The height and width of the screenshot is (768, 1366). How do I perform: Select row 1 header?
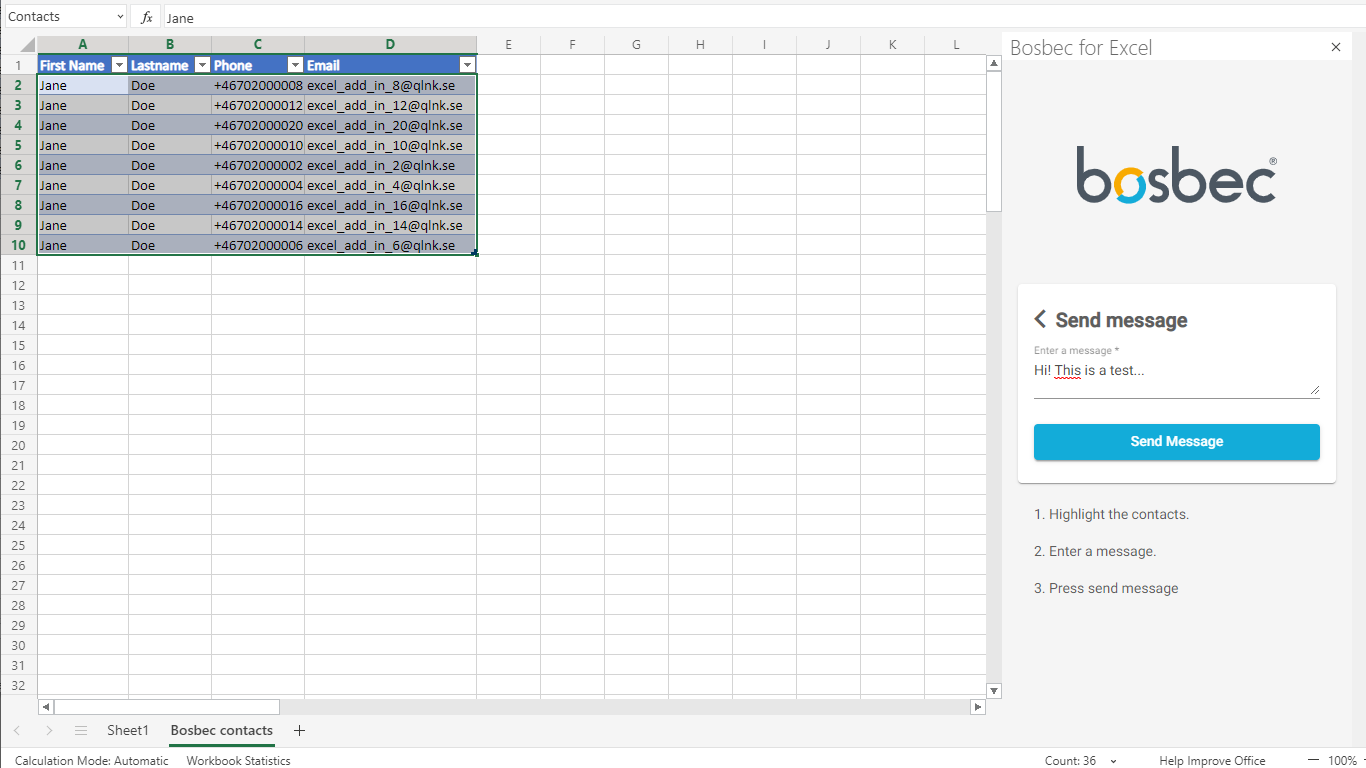18,65
